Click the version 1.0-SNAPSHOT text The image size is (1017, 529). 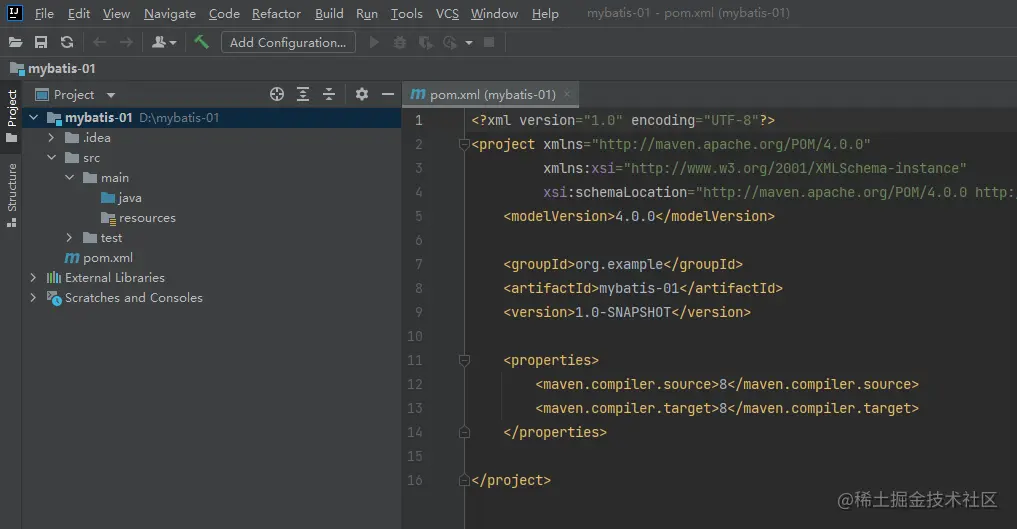coord(623,312)
